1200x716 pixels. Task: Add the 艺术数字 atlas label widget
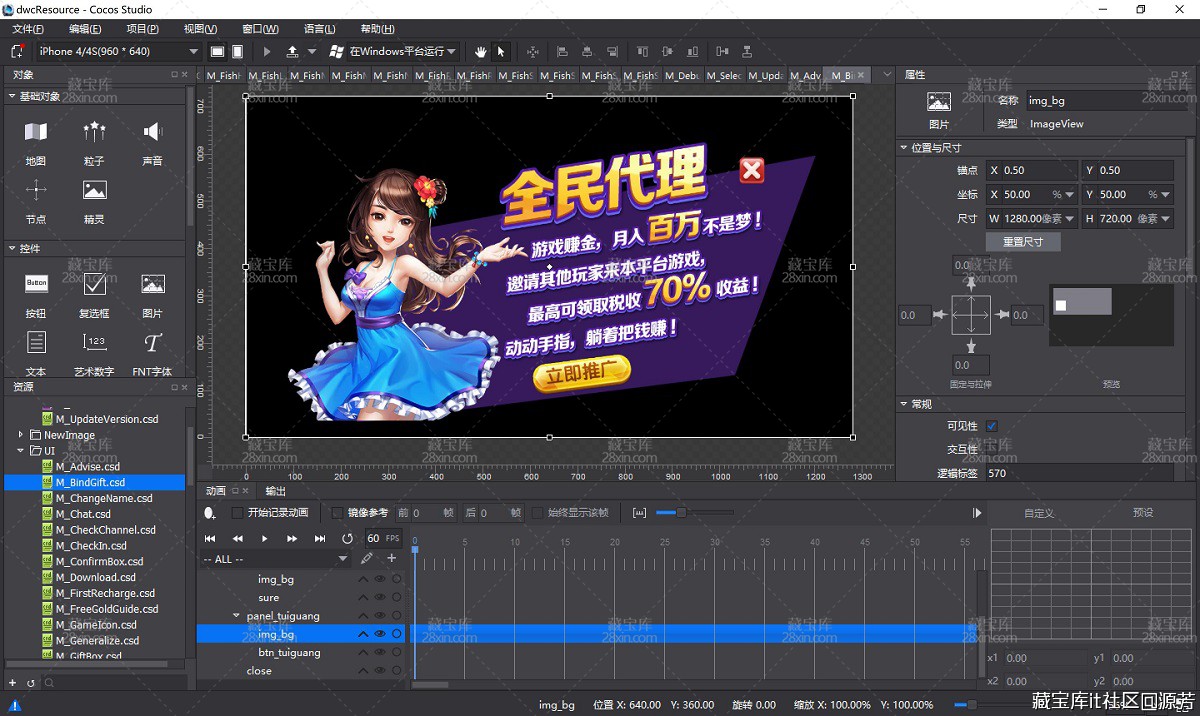click(94, 353)
